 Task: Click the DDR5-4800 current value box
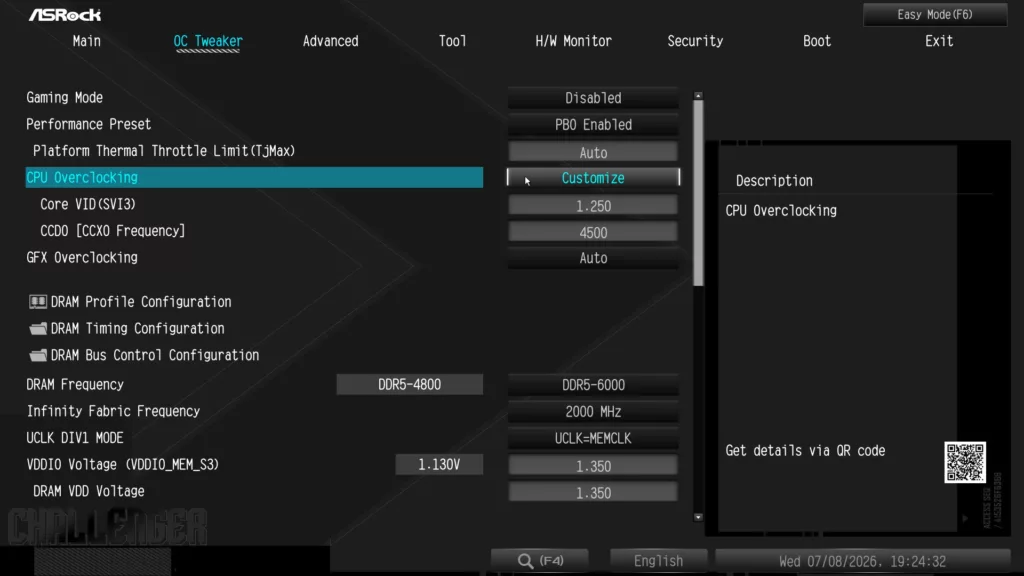coord(409,385)
